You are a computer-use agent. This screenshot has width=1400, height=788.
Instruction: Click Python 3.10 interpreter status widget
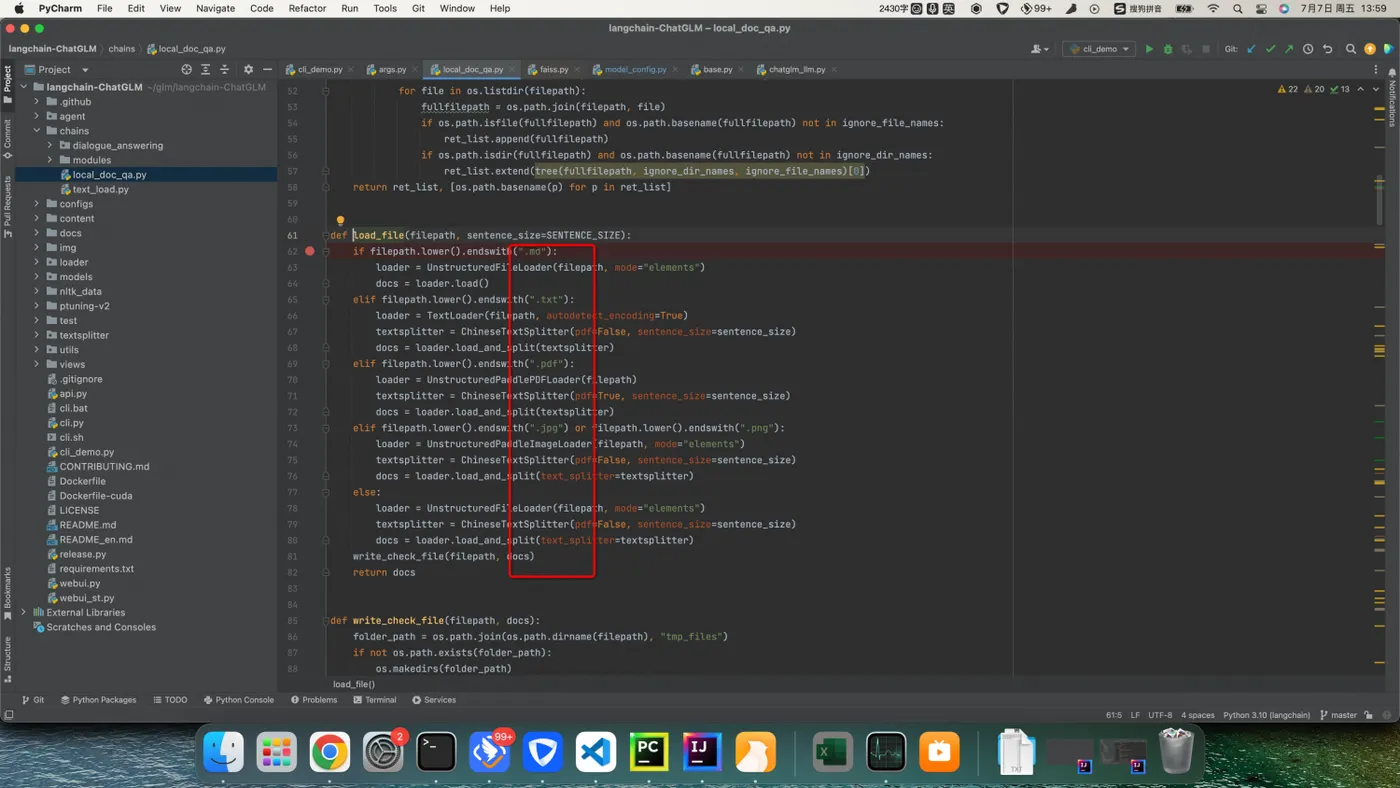tap(1266, 715)
